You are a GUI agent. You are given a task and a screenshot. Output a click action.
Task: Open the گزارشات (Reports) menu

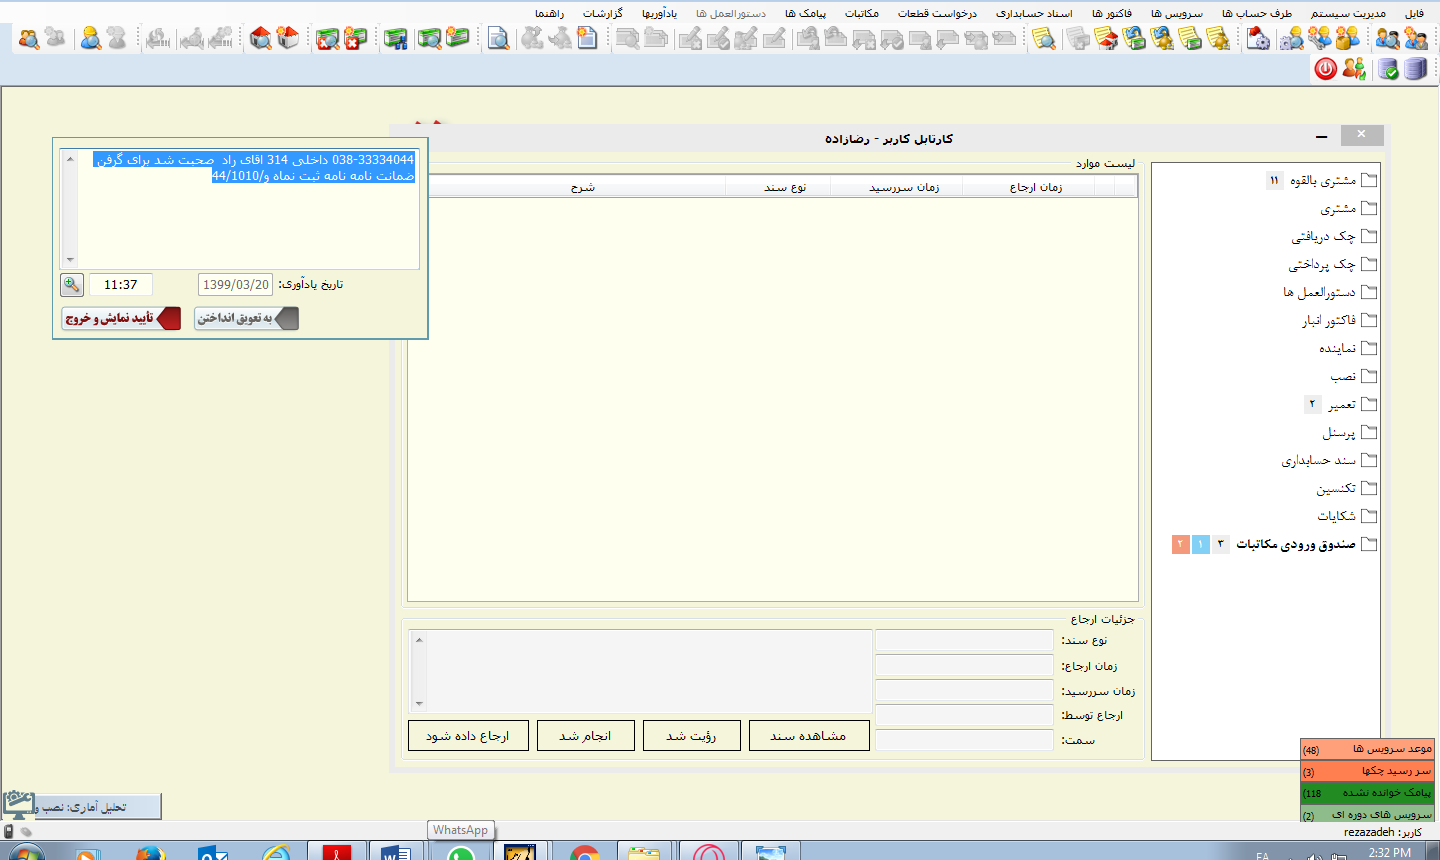click(x=602, y=13)
